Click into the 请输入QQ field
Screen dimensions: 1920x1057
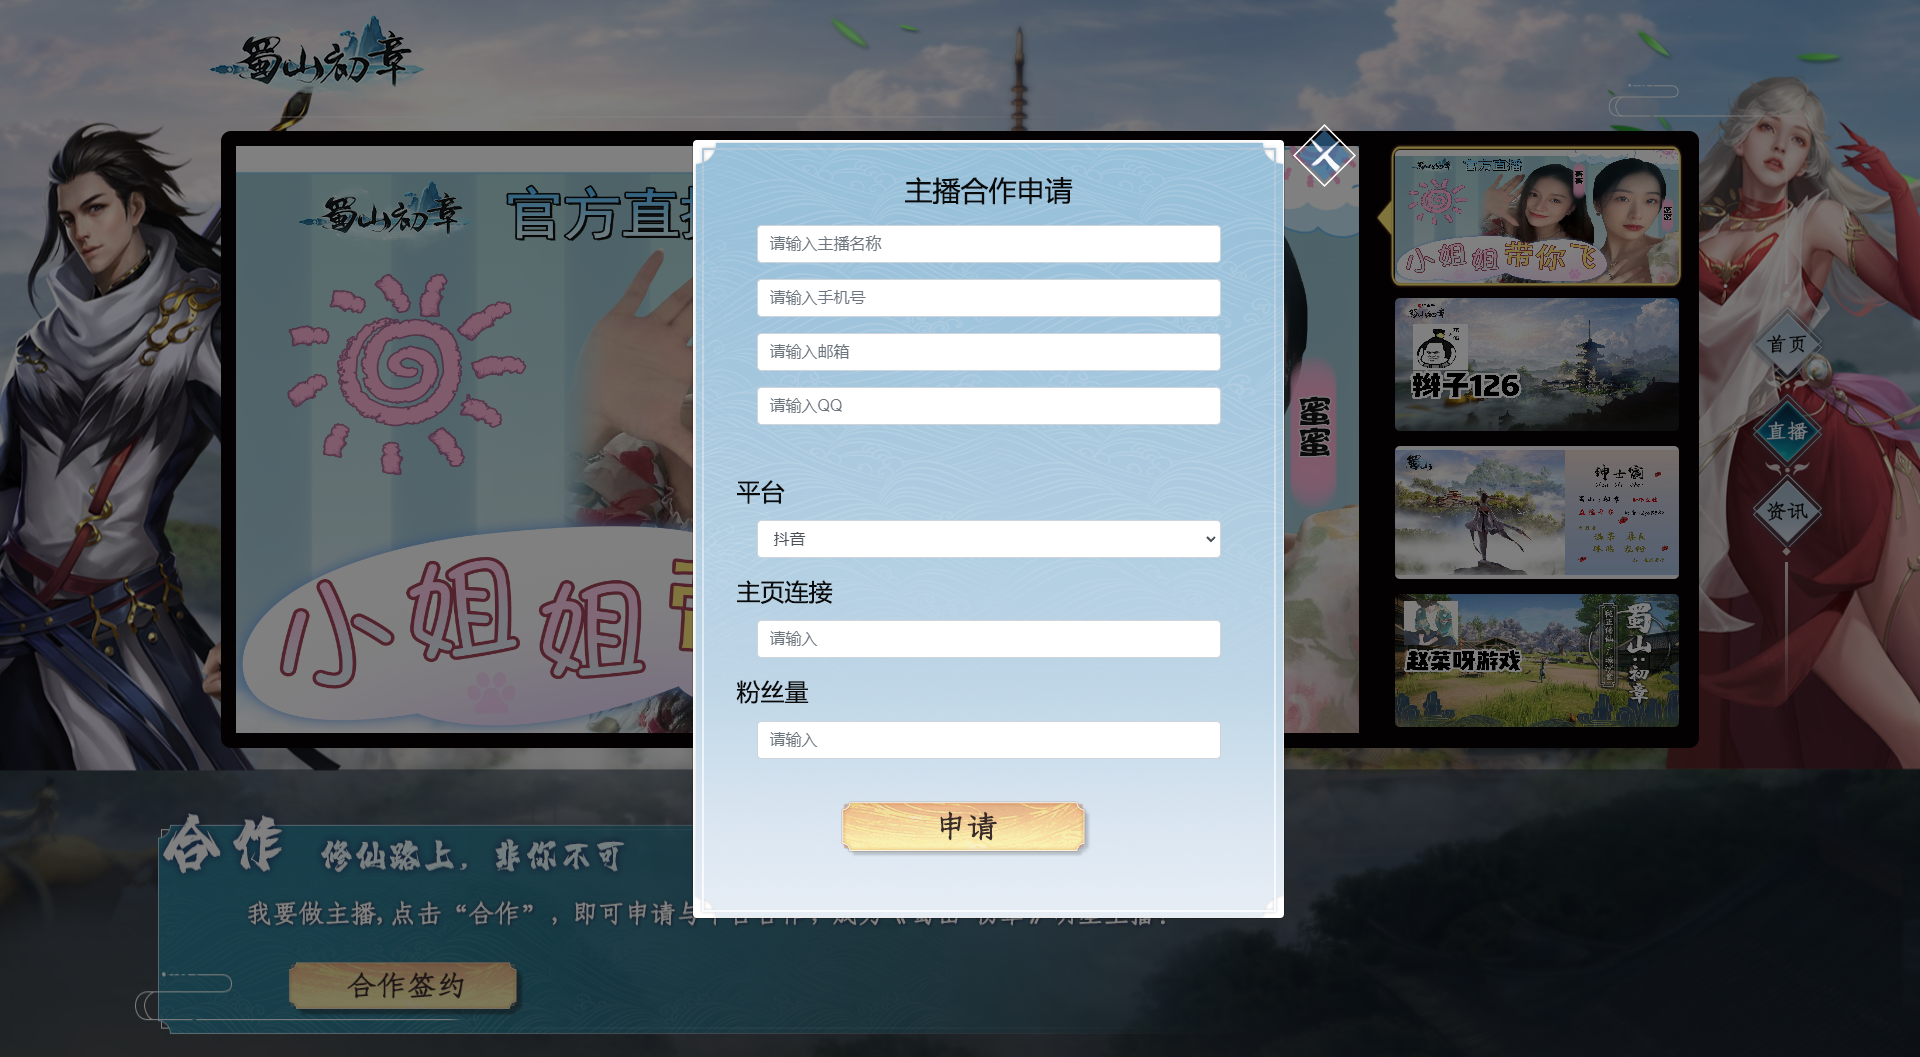[x=989, y=406]
